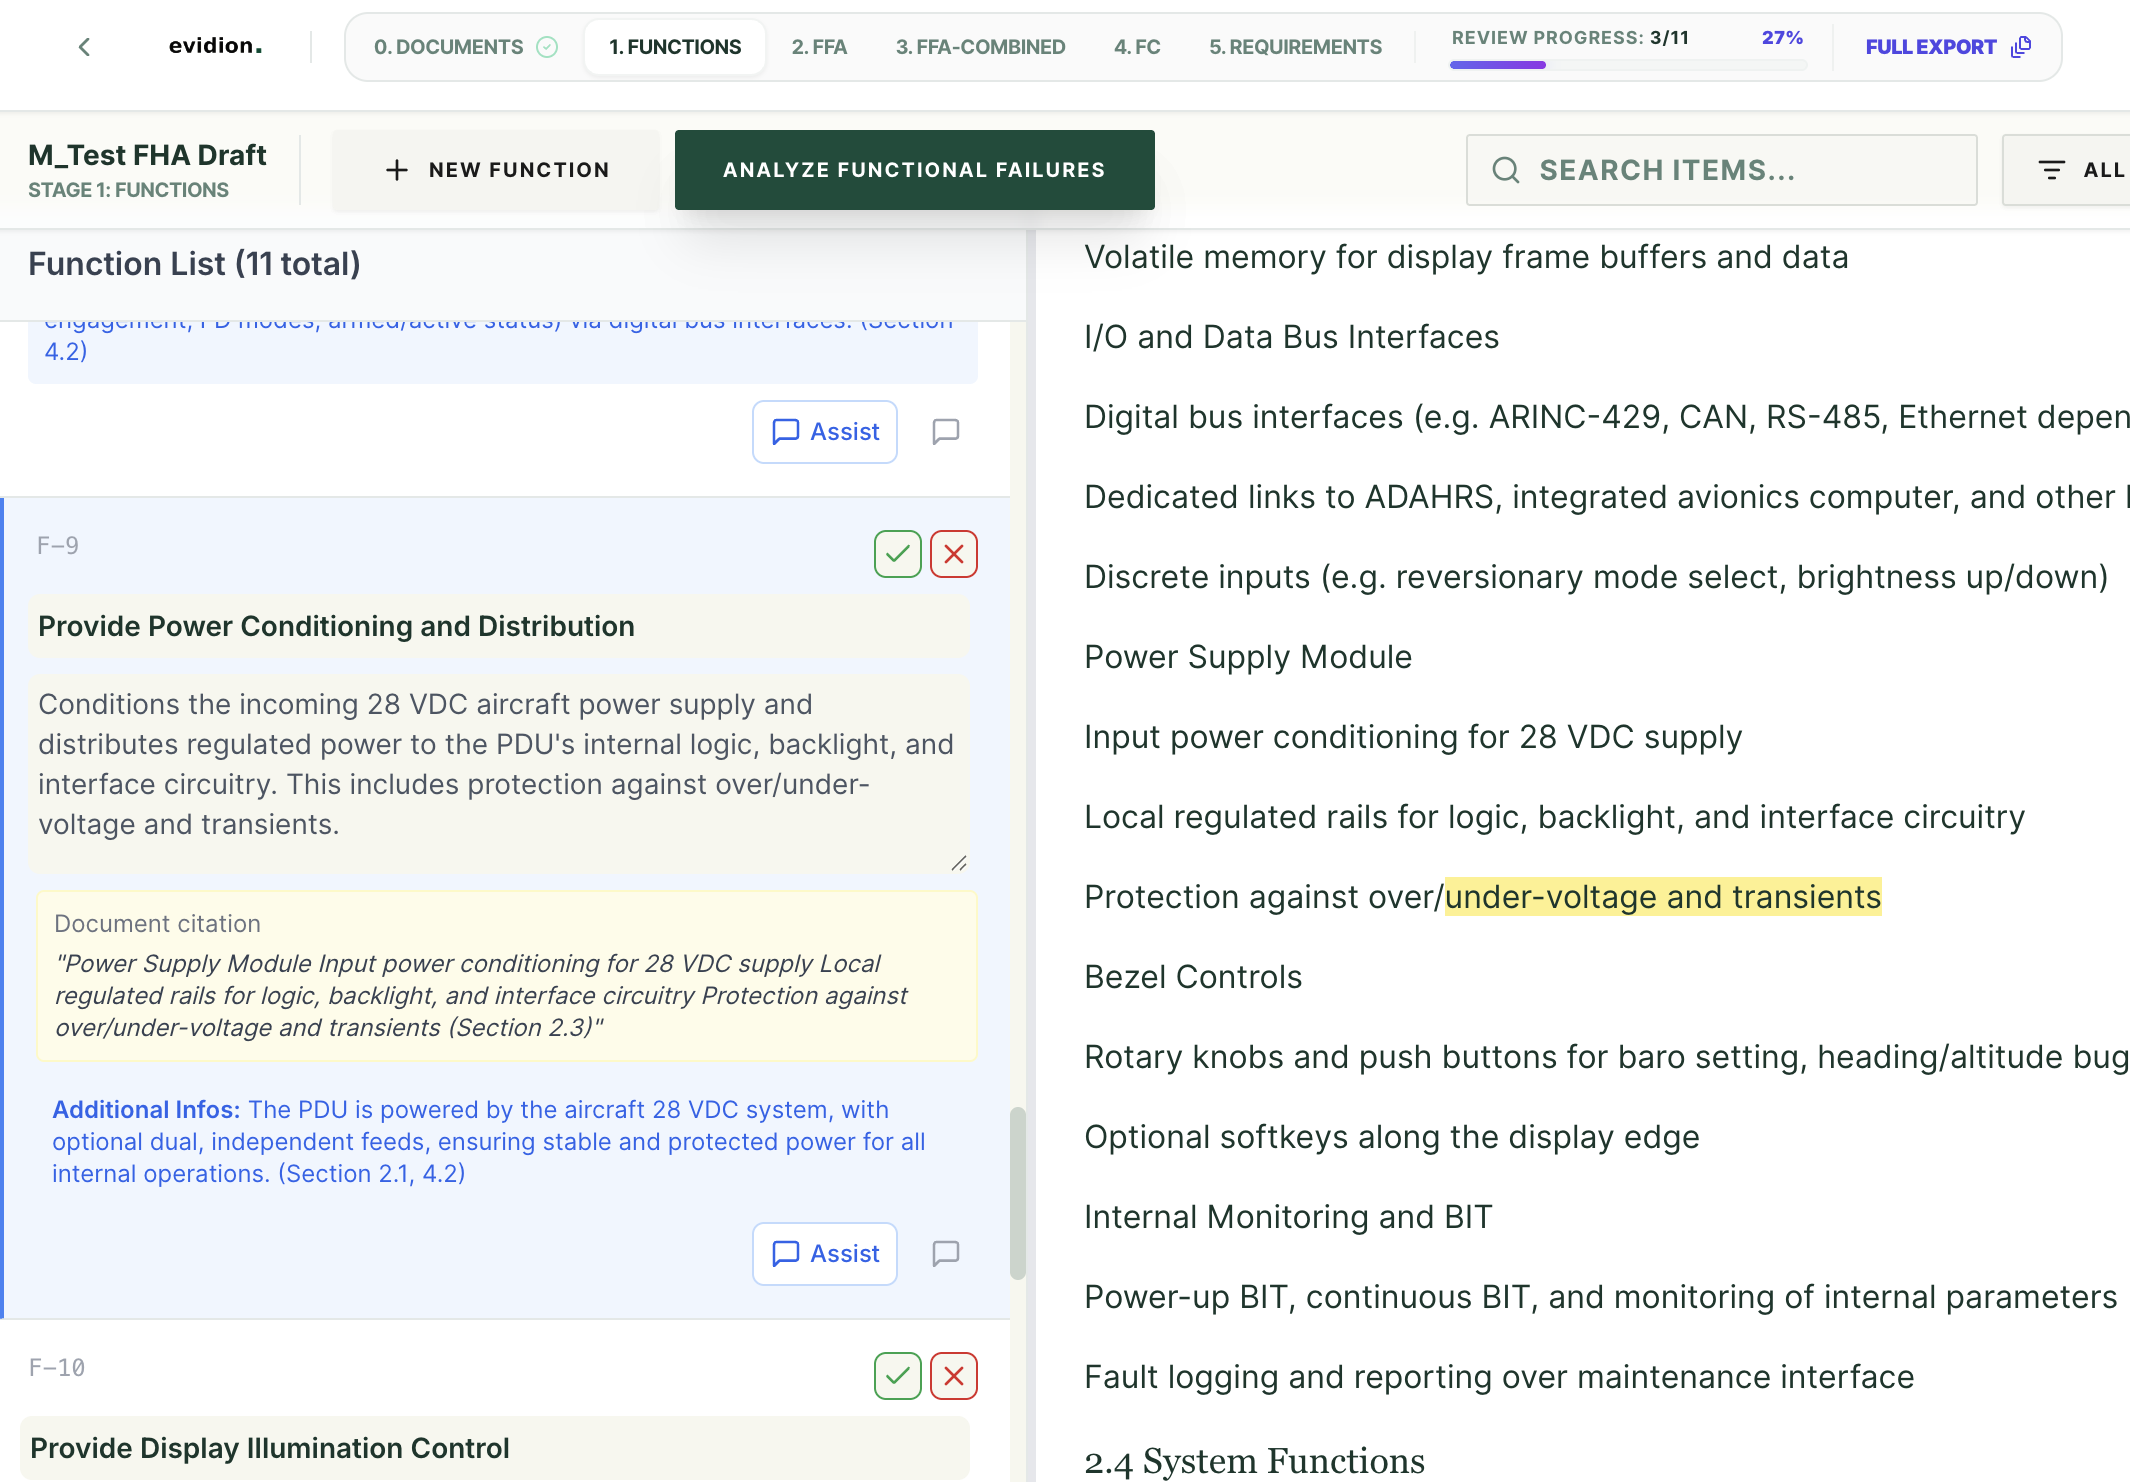This screenshot has width=2130, height=1482.
Task: Focus the Search Items input field
Action: [1740, 170]
